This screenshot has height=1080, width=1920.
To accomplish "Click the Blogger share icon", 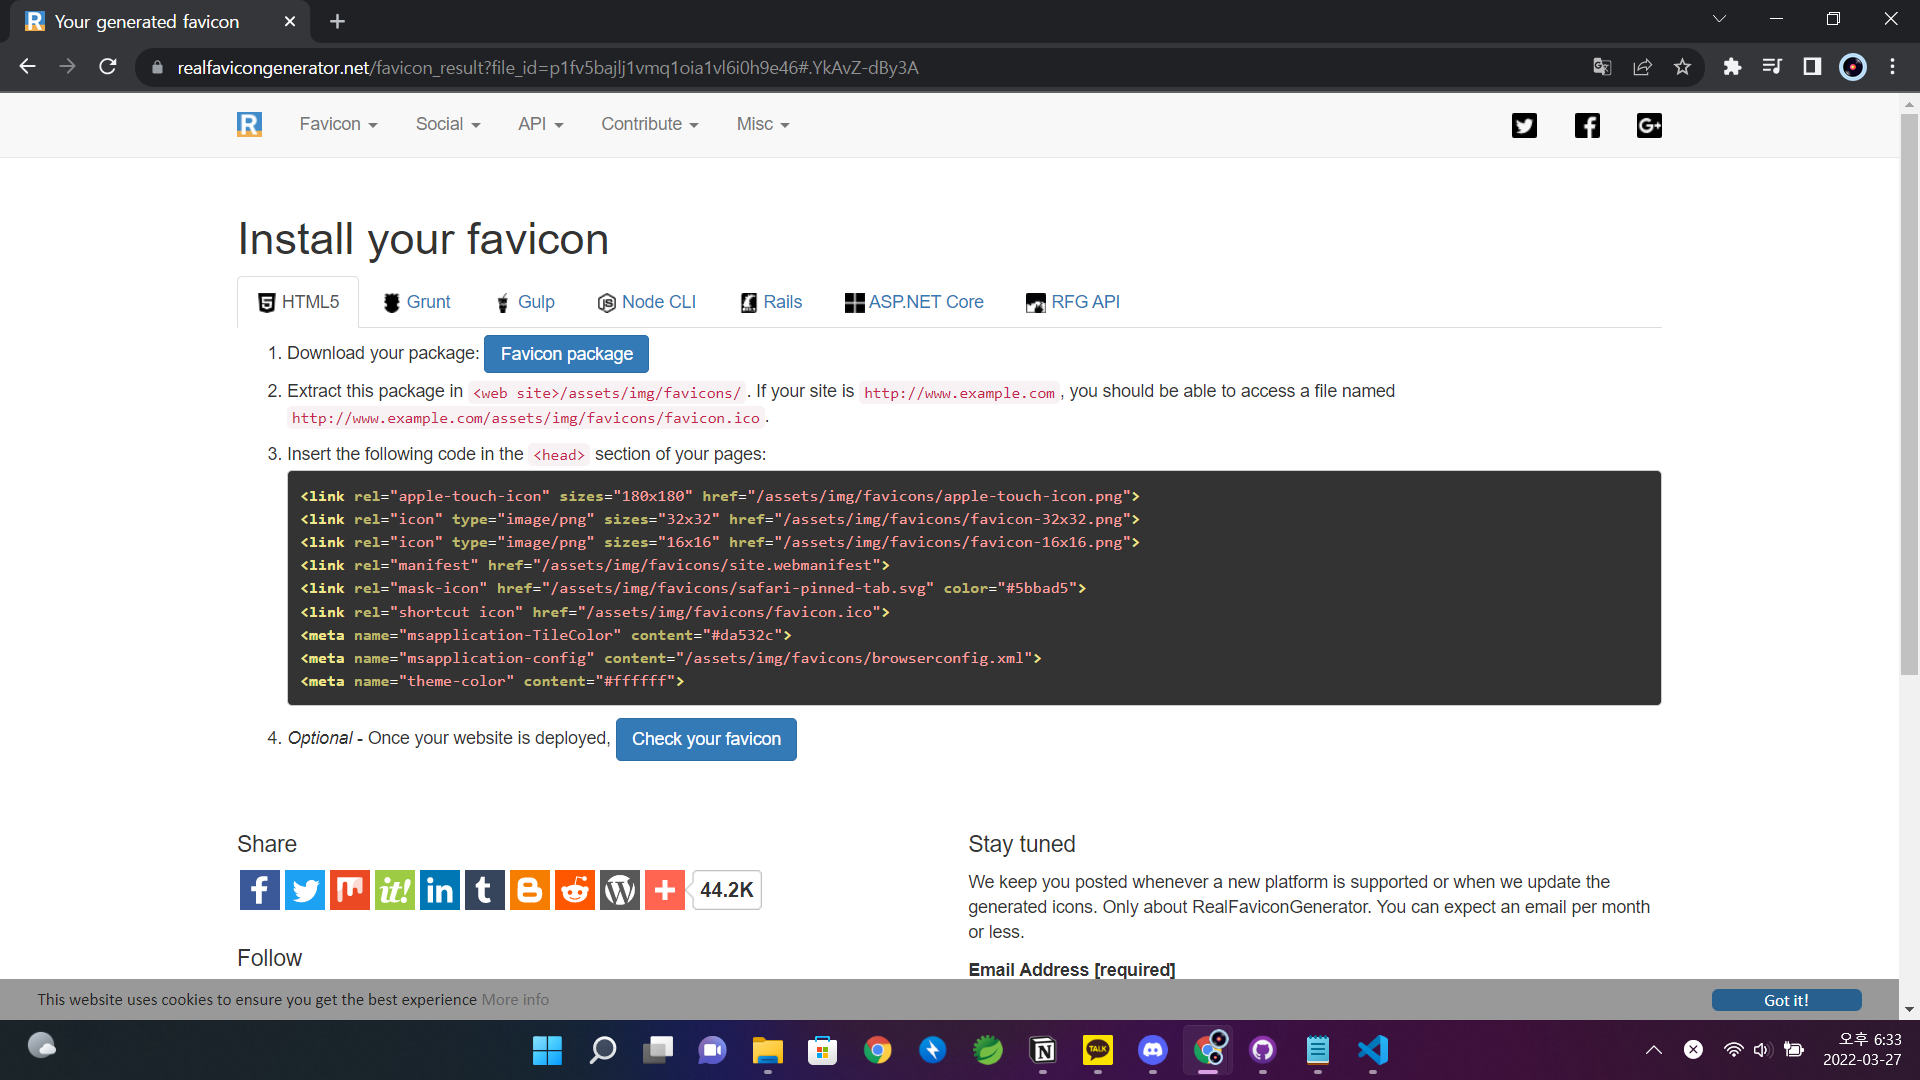I will point(530,890).
